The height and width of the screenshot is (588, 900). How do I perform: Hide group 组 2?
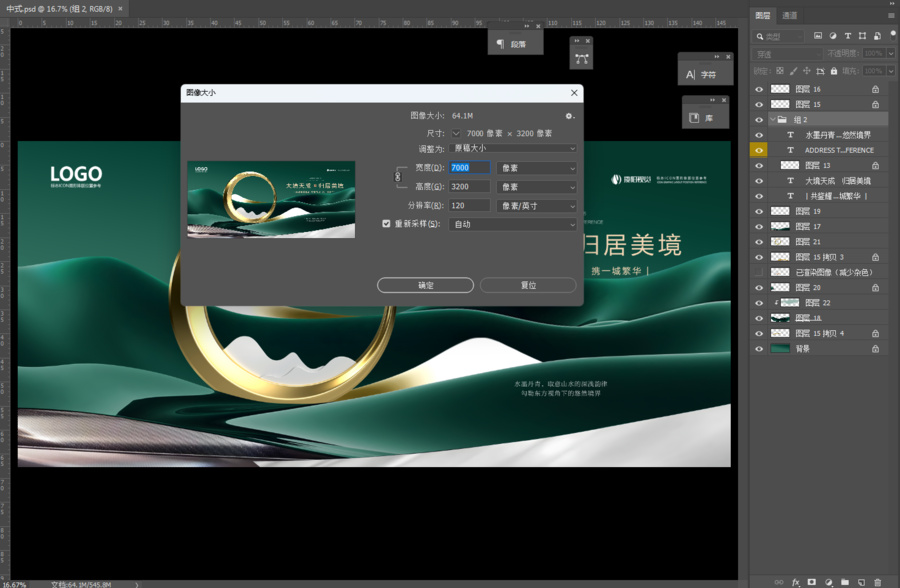[759, 119]
